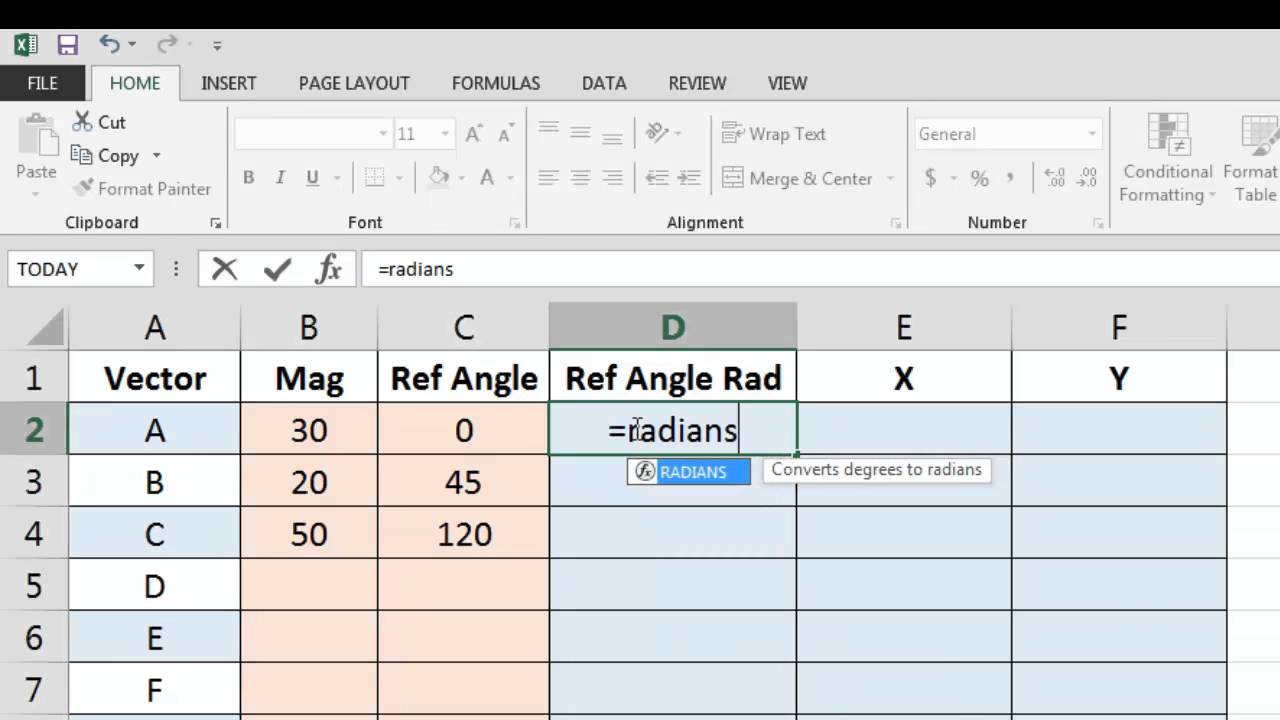
Task: Toggle Wrap Text for the cell
Action: point(774,133)
